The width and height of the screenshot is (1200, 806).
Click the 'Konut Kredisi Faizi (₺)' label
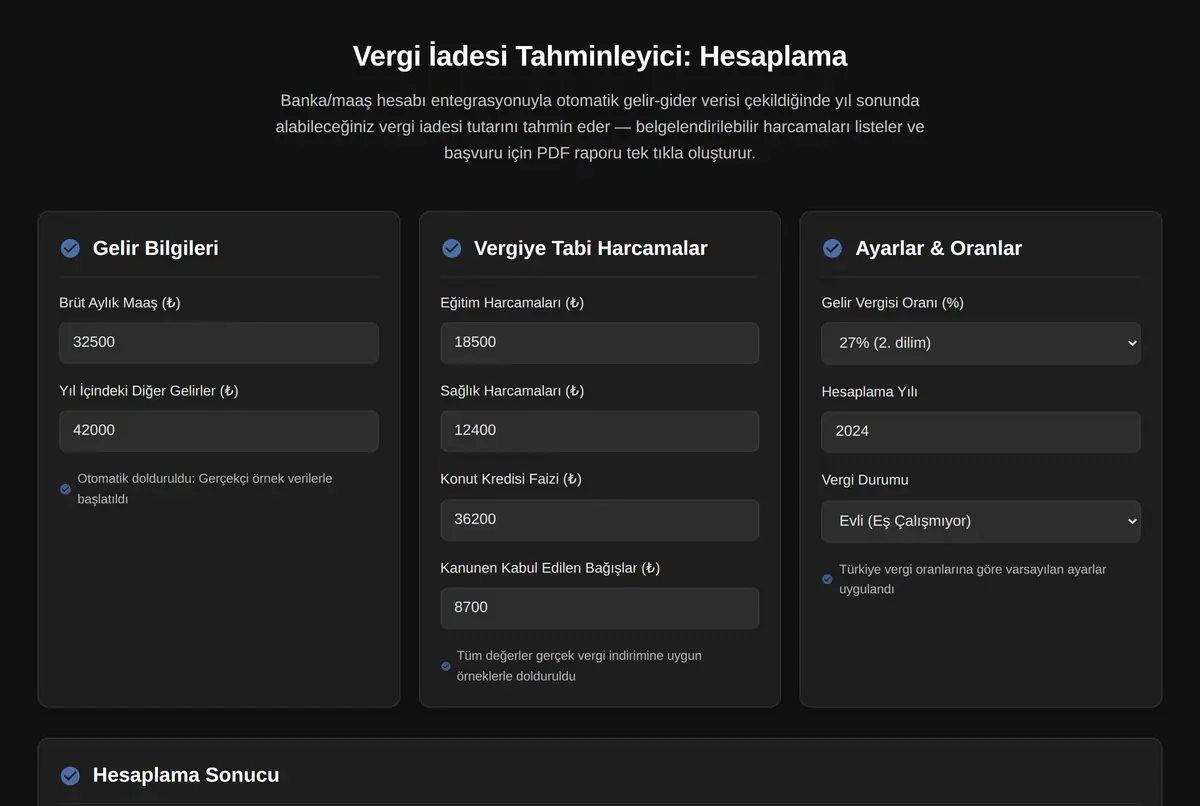point(511,479)
